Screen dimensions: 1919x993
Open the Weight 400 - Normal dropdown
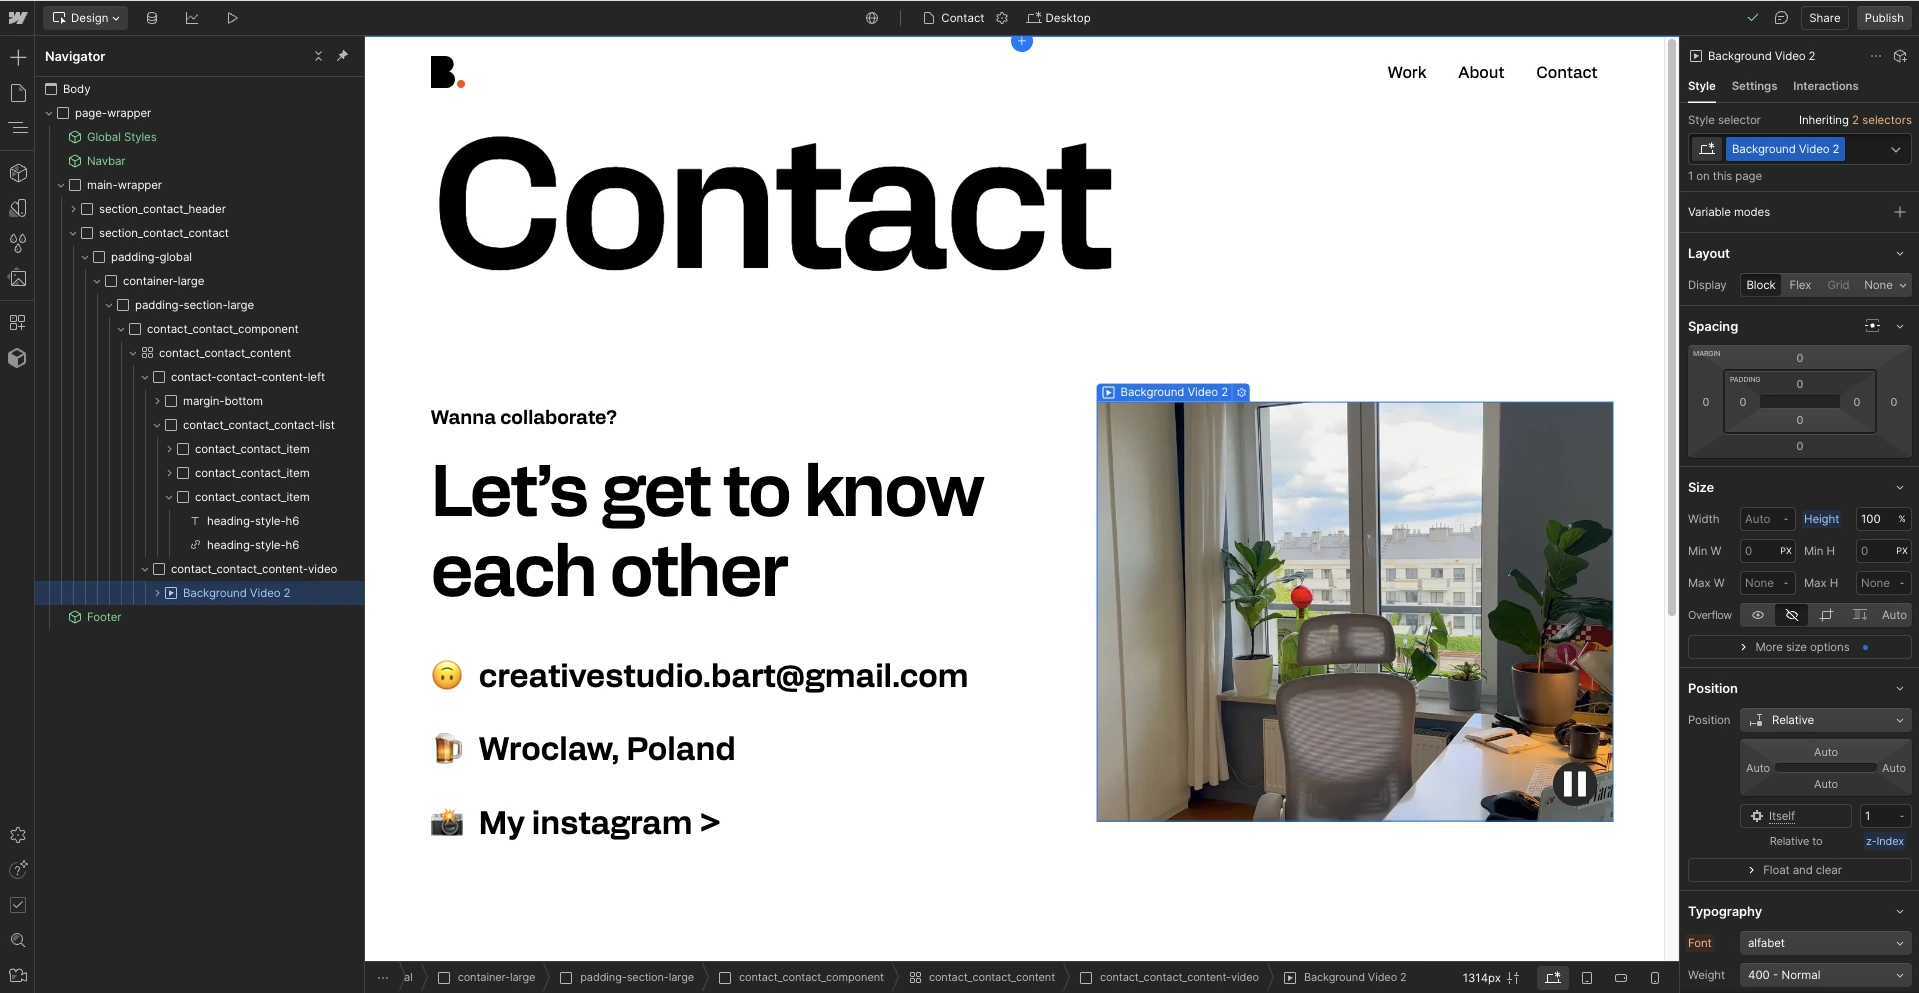tap(1826, 975)
